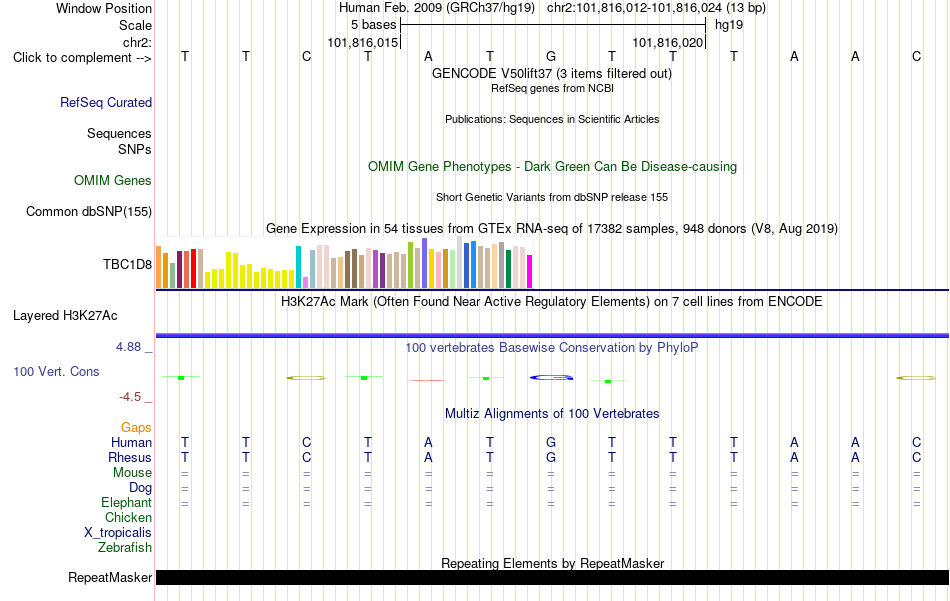This screenshot has width=950, height=601.
Task: Click the OMIM Gene Phenotypes title text
Action: [552, 167]
